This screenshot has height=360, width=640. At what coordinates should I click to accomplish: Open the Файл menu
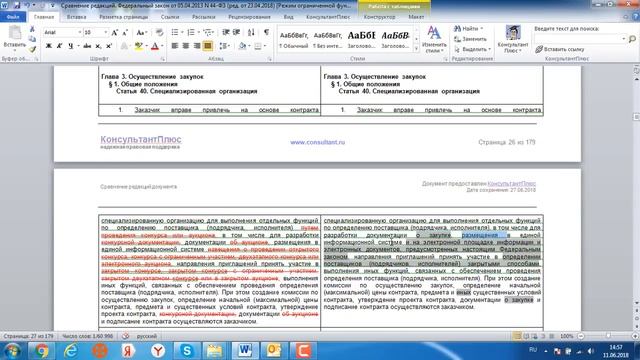pos(13,17)
